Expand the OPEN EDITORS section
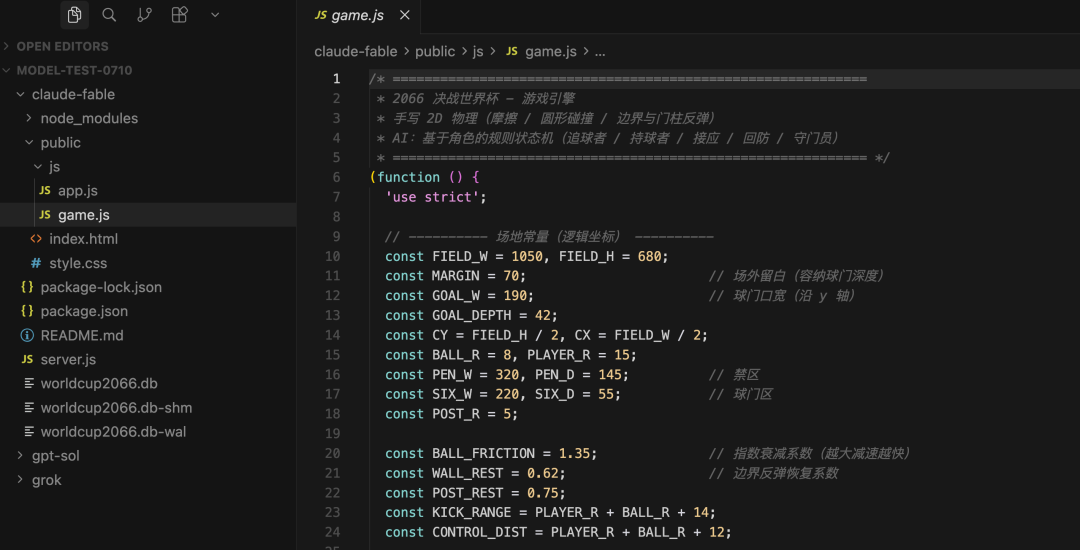Image resolution: width=1080 pixels, height=550 pixels. point(148,46)
